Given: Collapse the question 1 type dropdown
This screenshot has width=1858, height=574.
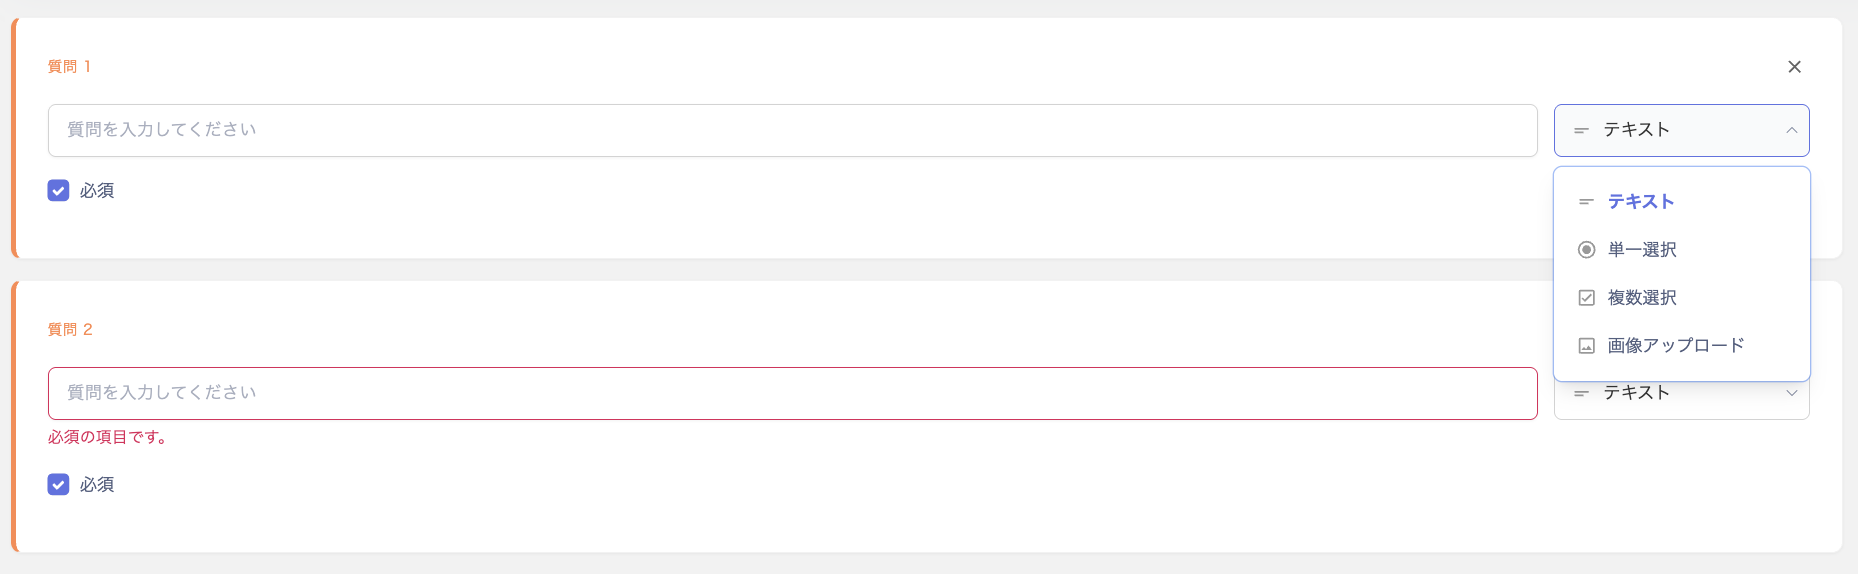Looking at the screenshot, I should [x=1680, y=131].
